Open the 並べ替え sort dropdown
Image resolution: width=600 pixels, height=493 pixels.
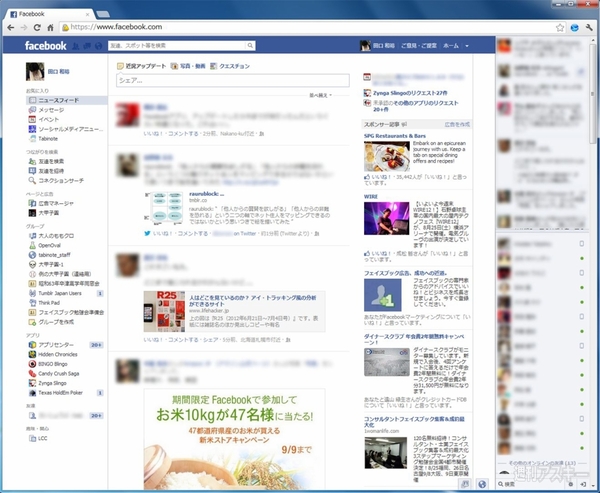321,95
